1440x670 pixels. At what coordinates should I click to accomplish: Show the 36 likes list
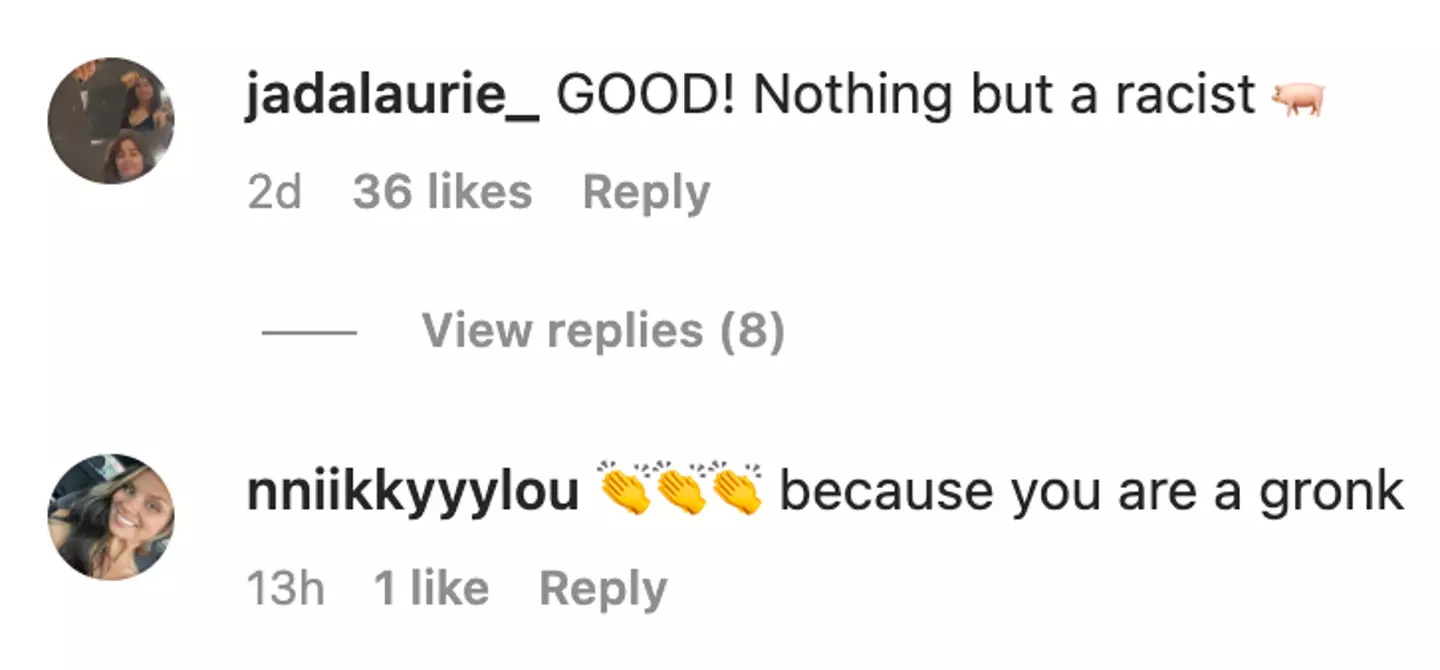click(x=442, y=192)
